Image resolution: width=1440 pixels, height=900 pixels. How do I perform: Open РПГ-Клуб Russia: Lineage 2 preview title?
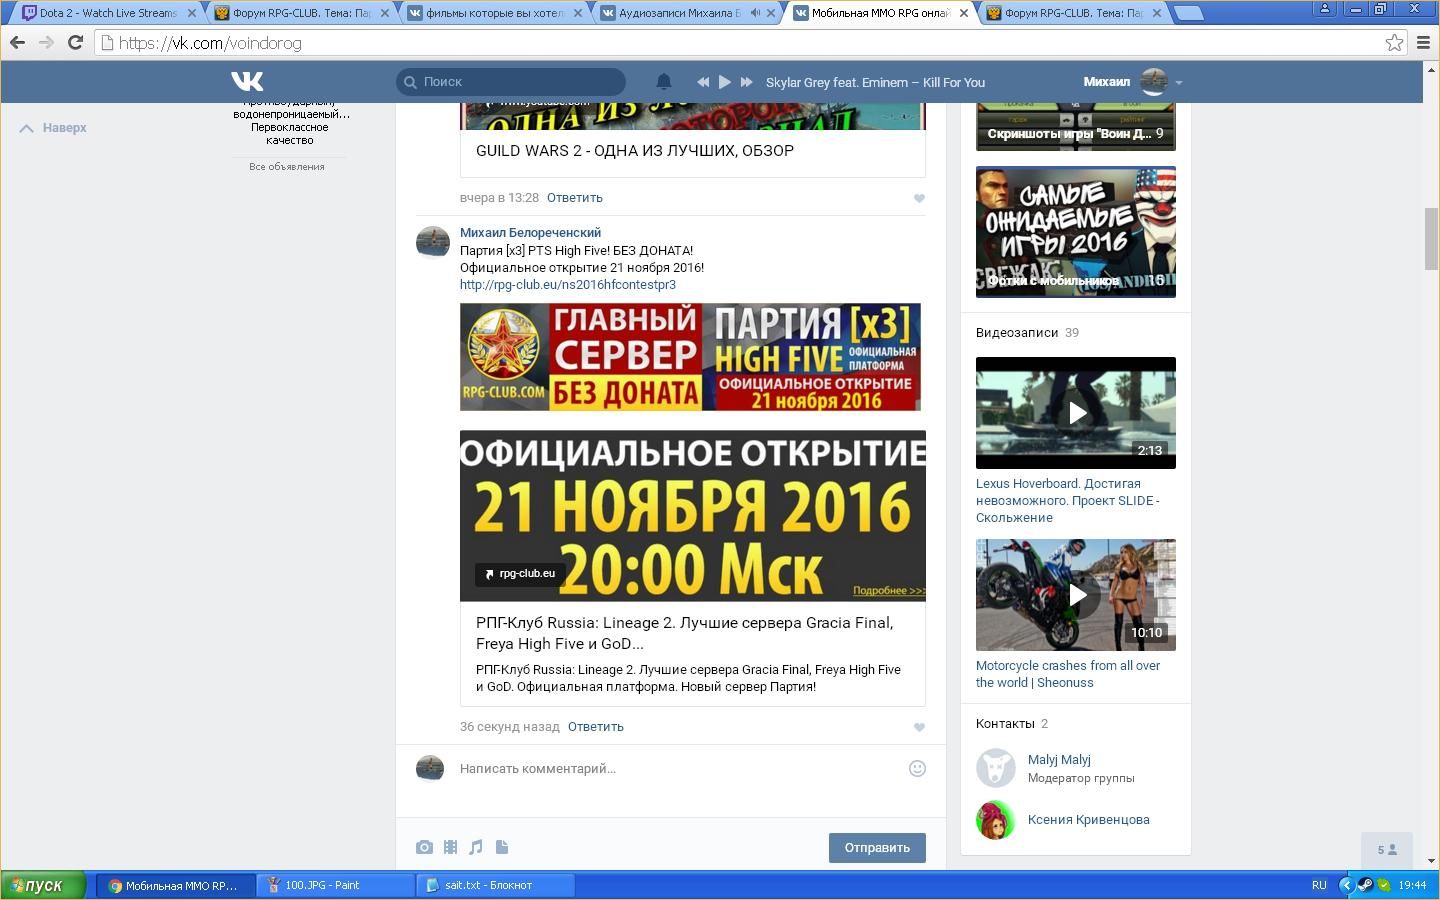pyautogui.click(x=685, y=633)
